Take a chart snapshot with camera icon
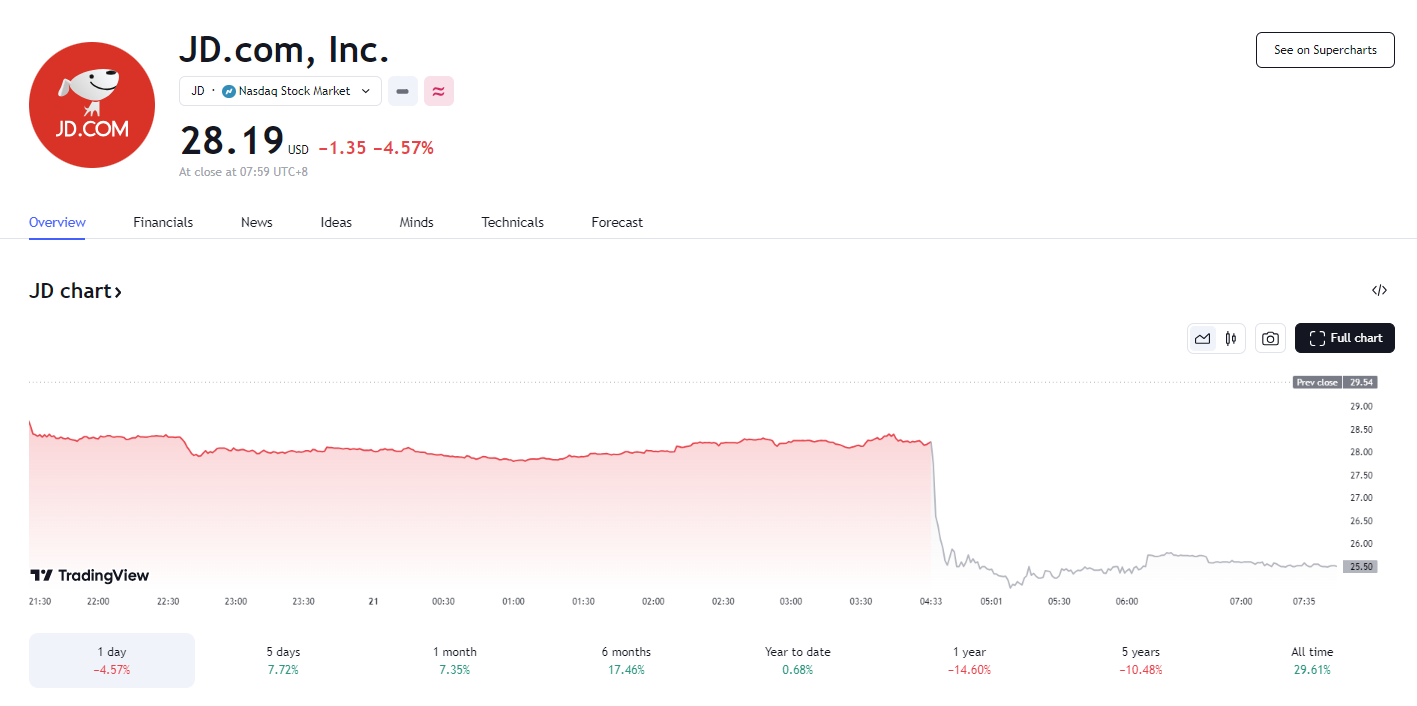This screenshot has height=706, width=1417. [1270, 339]
